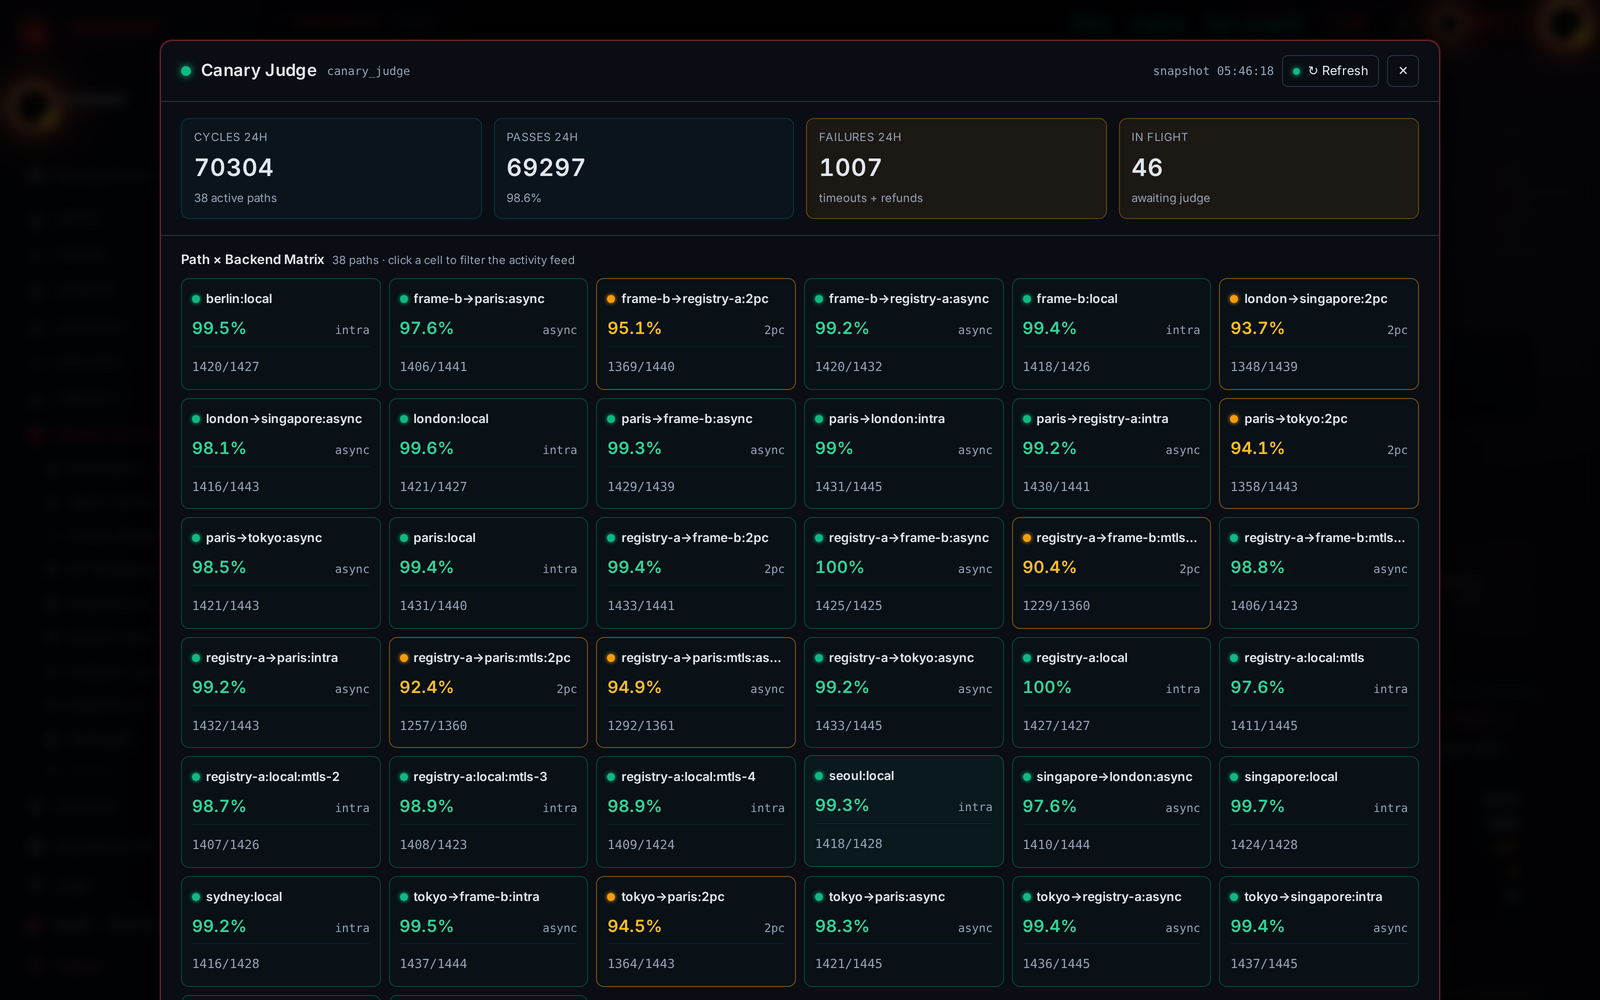The width and height of the screenshot is (1600, 1000).
Task: Filter by paris→tokyo:2pc cell
Action: point(1319,454)
